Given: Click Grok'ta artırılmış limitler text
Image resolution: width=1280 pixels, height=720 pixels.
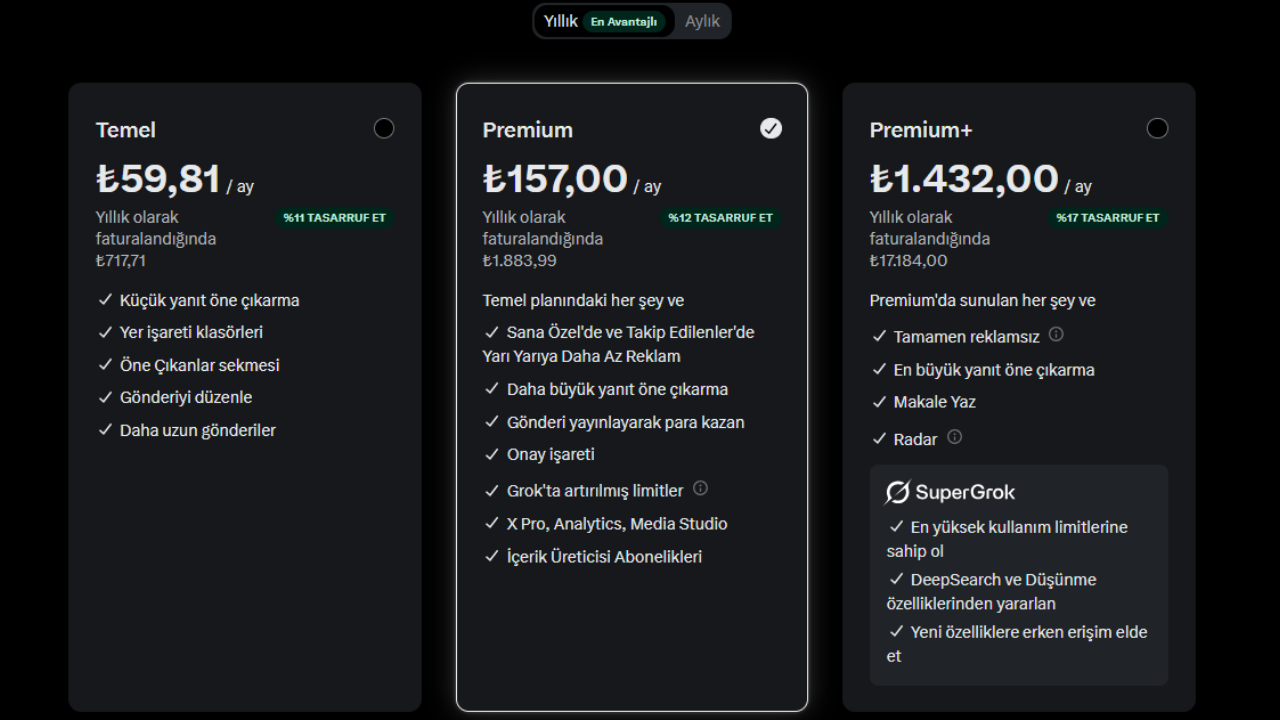Looking at the screenshot, I should pyautogui.click(x=595, y=491).
